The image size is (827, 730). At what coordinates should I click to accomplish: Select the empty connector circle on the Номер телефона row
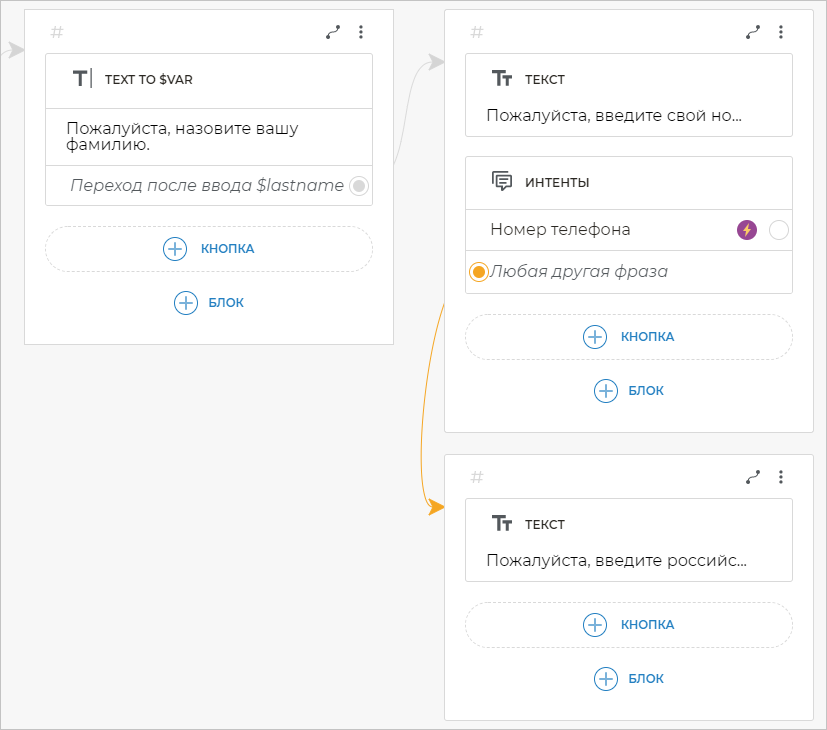pos(779,230)
